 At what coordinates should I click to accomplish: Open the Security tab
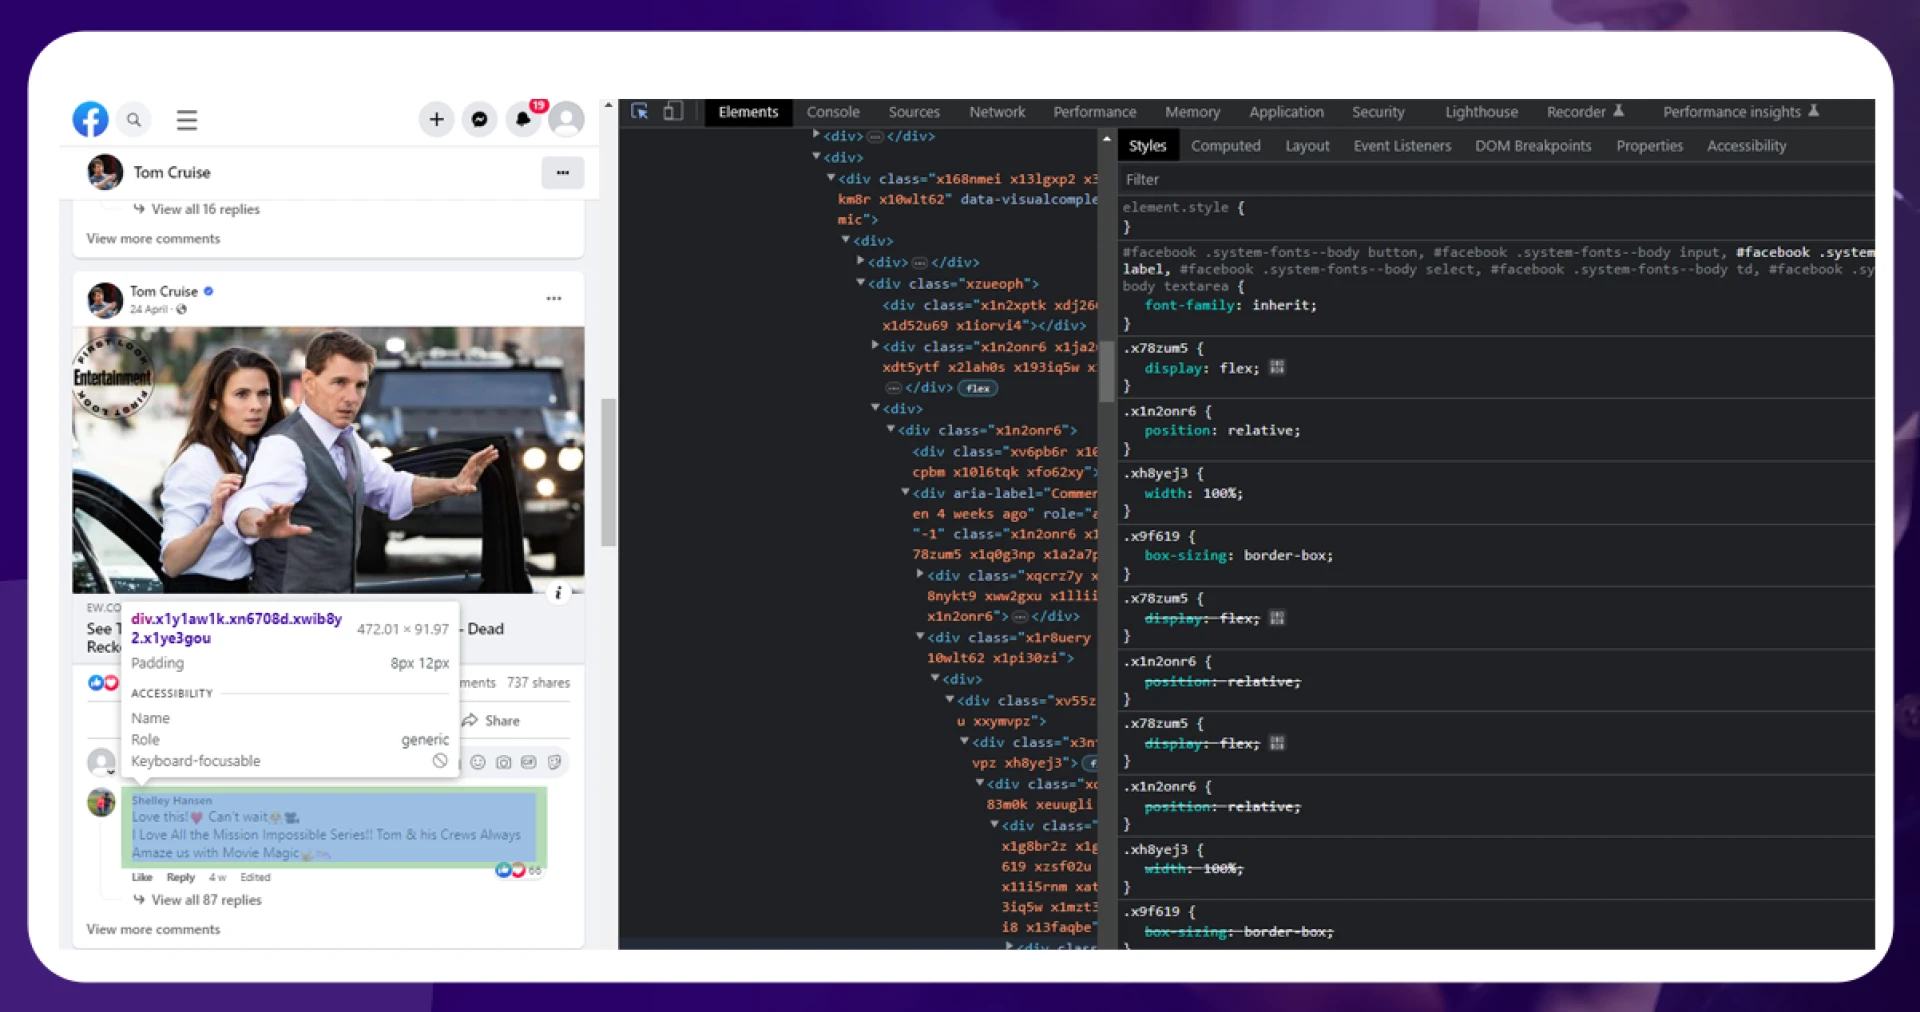(1378, 112)
